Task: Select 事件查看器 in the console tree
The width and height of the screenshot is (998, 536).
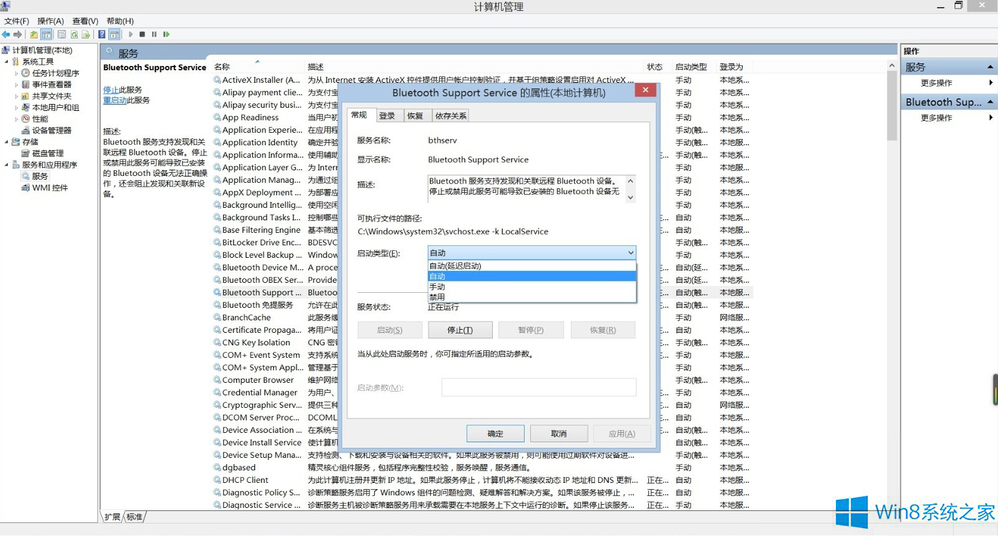Action: point(47,85)
